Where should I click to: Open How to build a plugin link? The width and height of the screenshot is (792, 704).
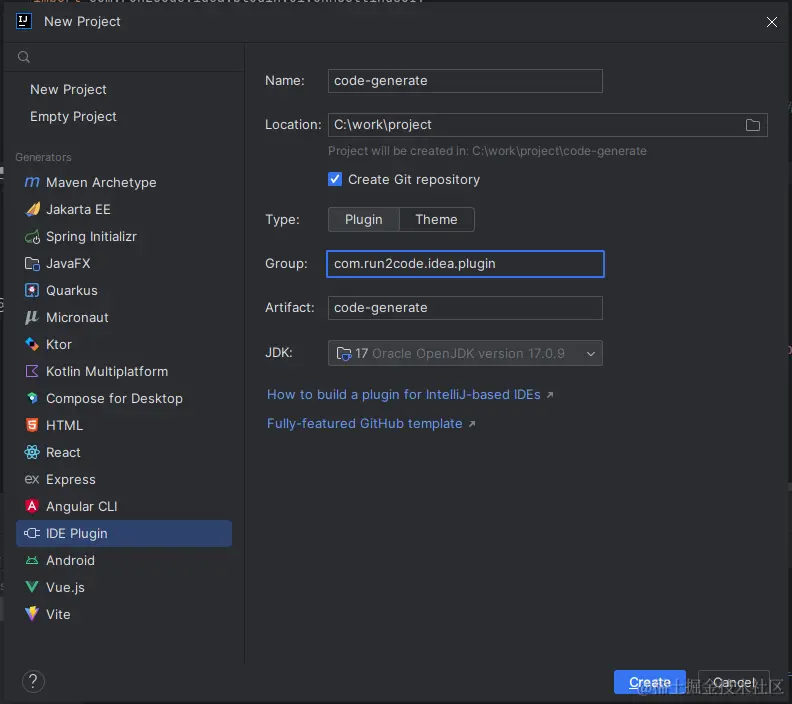point(404,395)
